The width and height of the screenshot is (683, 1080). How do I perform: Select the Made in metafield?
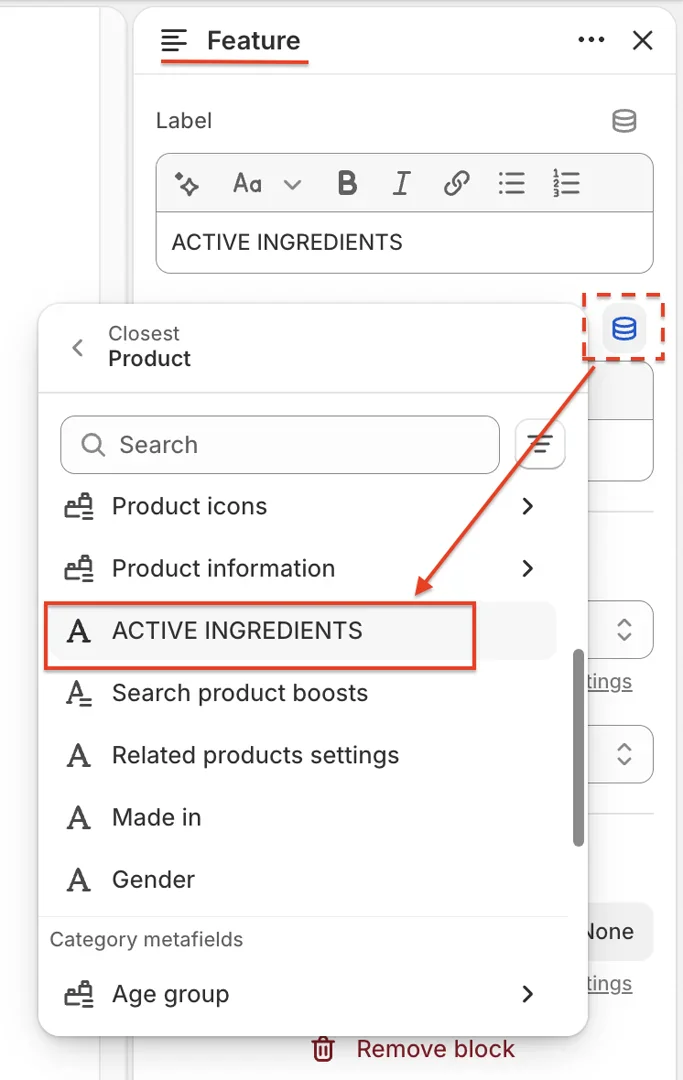pos(157,817)
